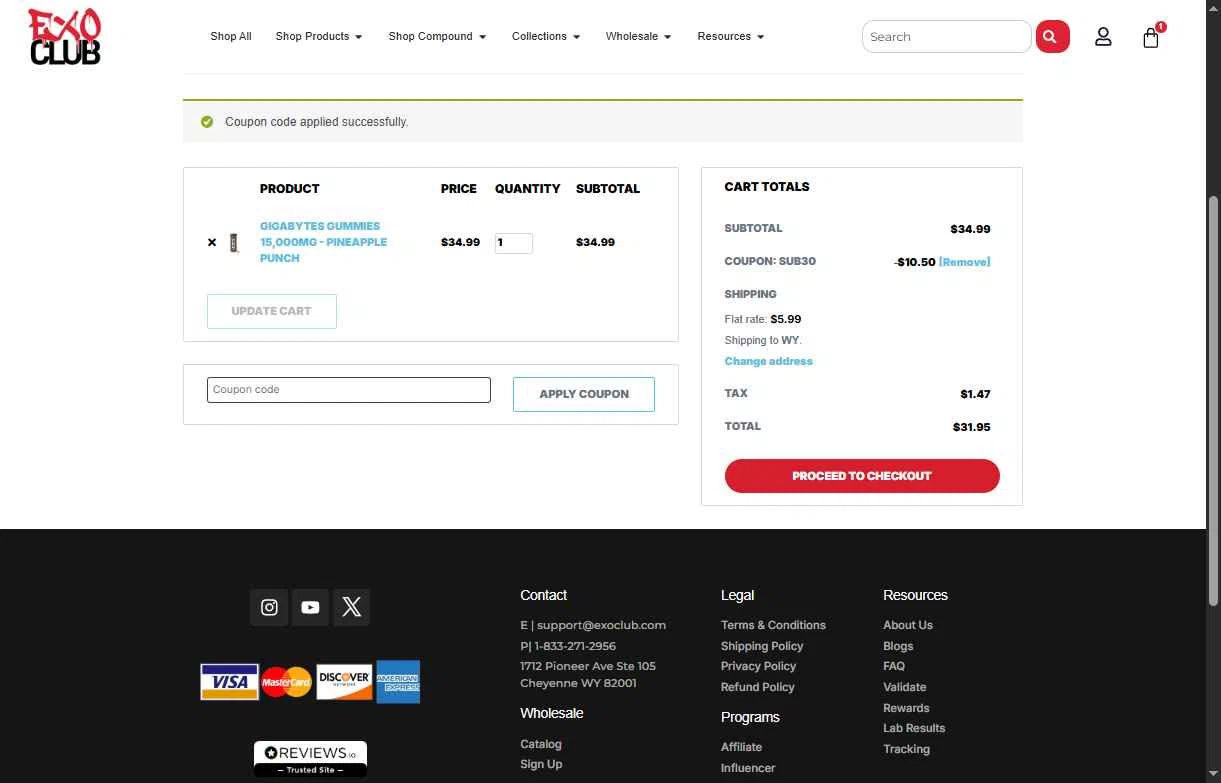Click the Search input field
This screenshot has height=783, width=1221.
tap(946, 37)
